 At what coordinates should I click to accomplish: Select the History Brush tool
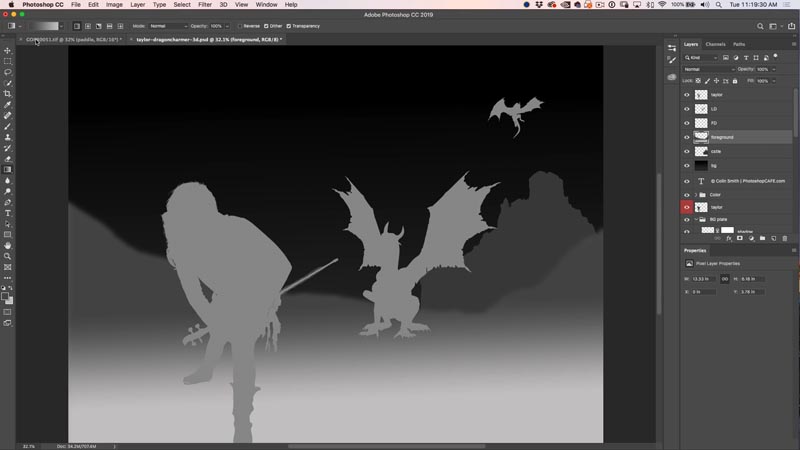(x=8, y=148)
